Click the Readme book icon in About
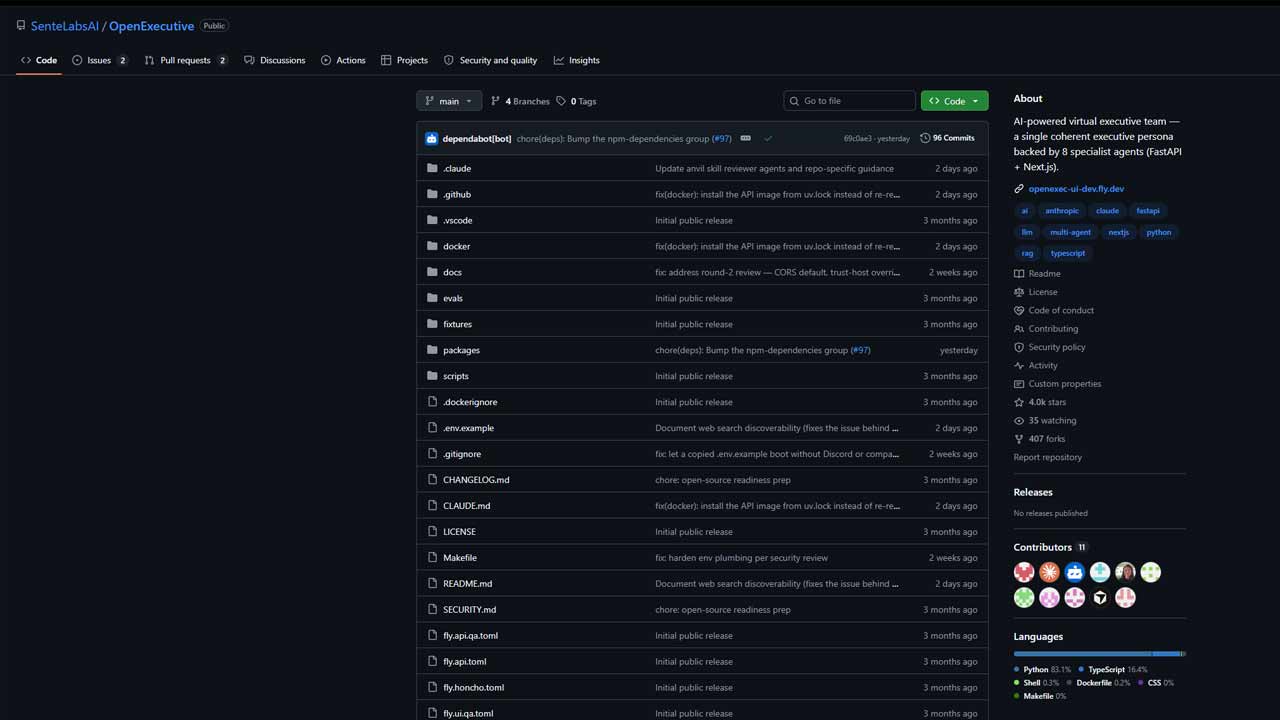The height and width of the screenshot is (720, 1280). [x=1019, y=273]
